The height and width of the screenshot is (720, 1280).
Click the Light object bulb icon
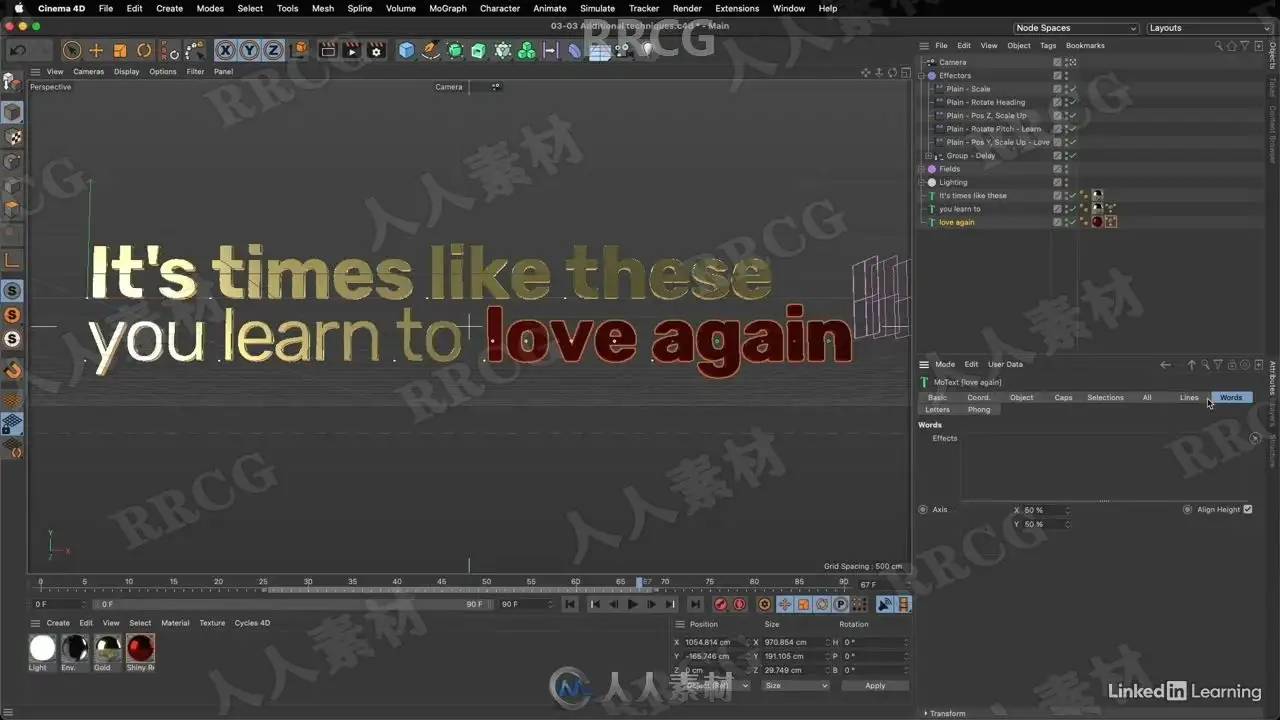pos(647,50)
